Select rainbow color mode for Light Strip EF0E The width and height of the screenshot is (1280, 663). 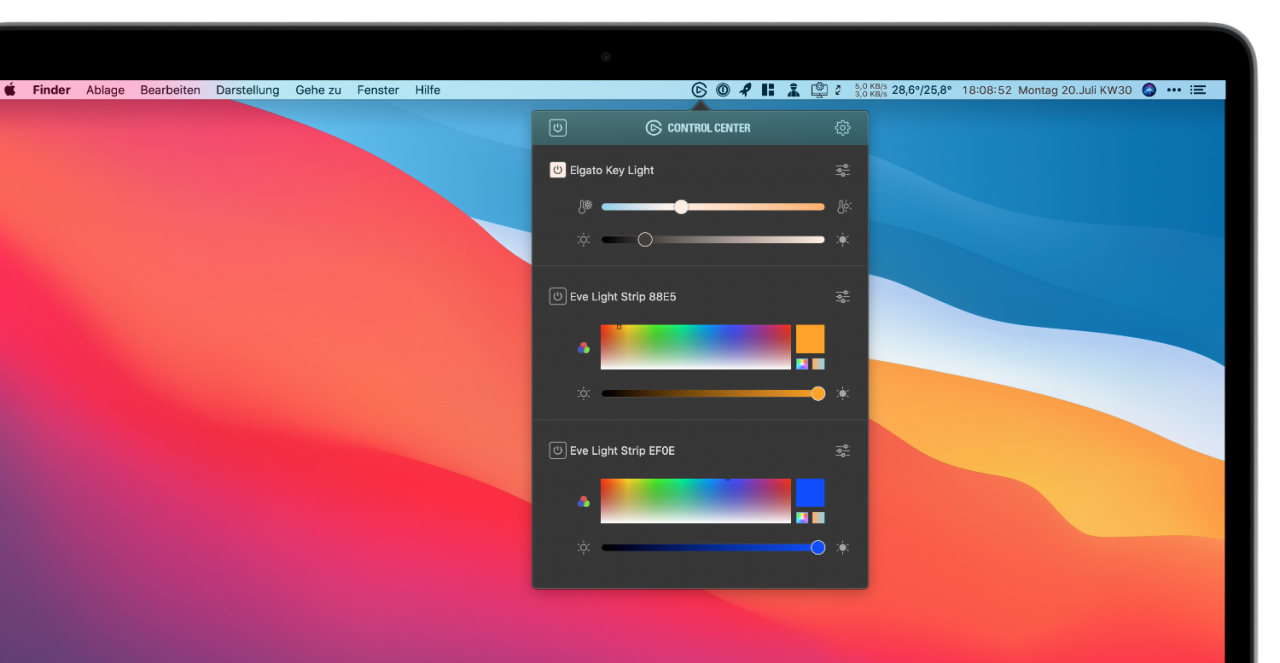802,518
